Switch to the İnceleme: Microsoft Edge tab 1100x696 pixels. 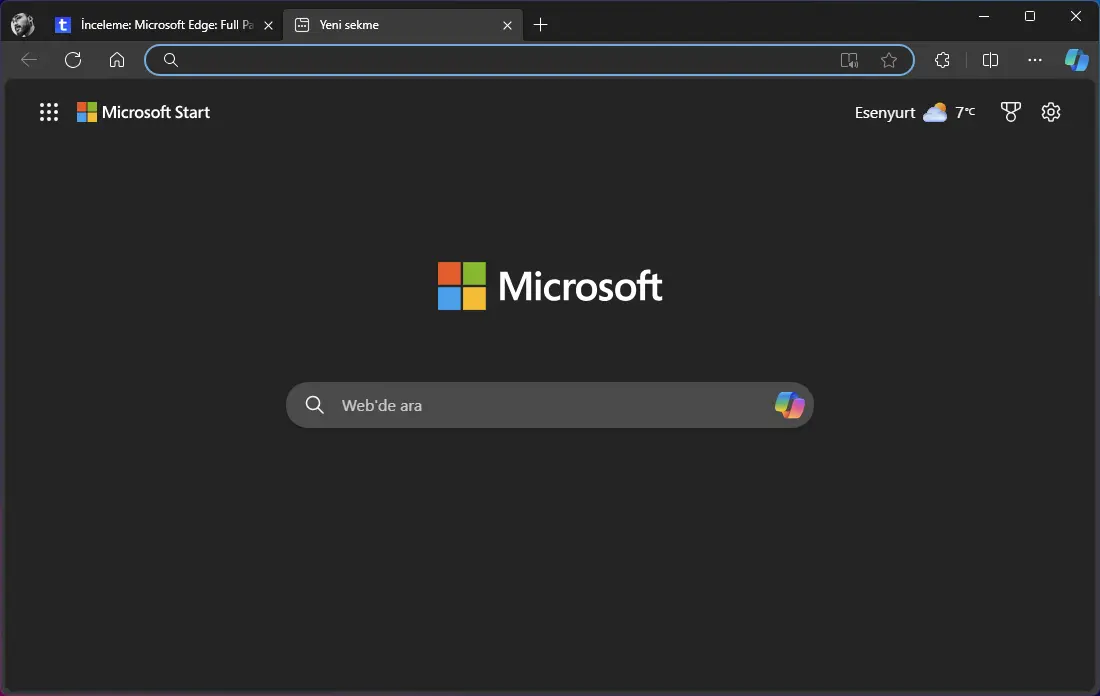point(164,25)
